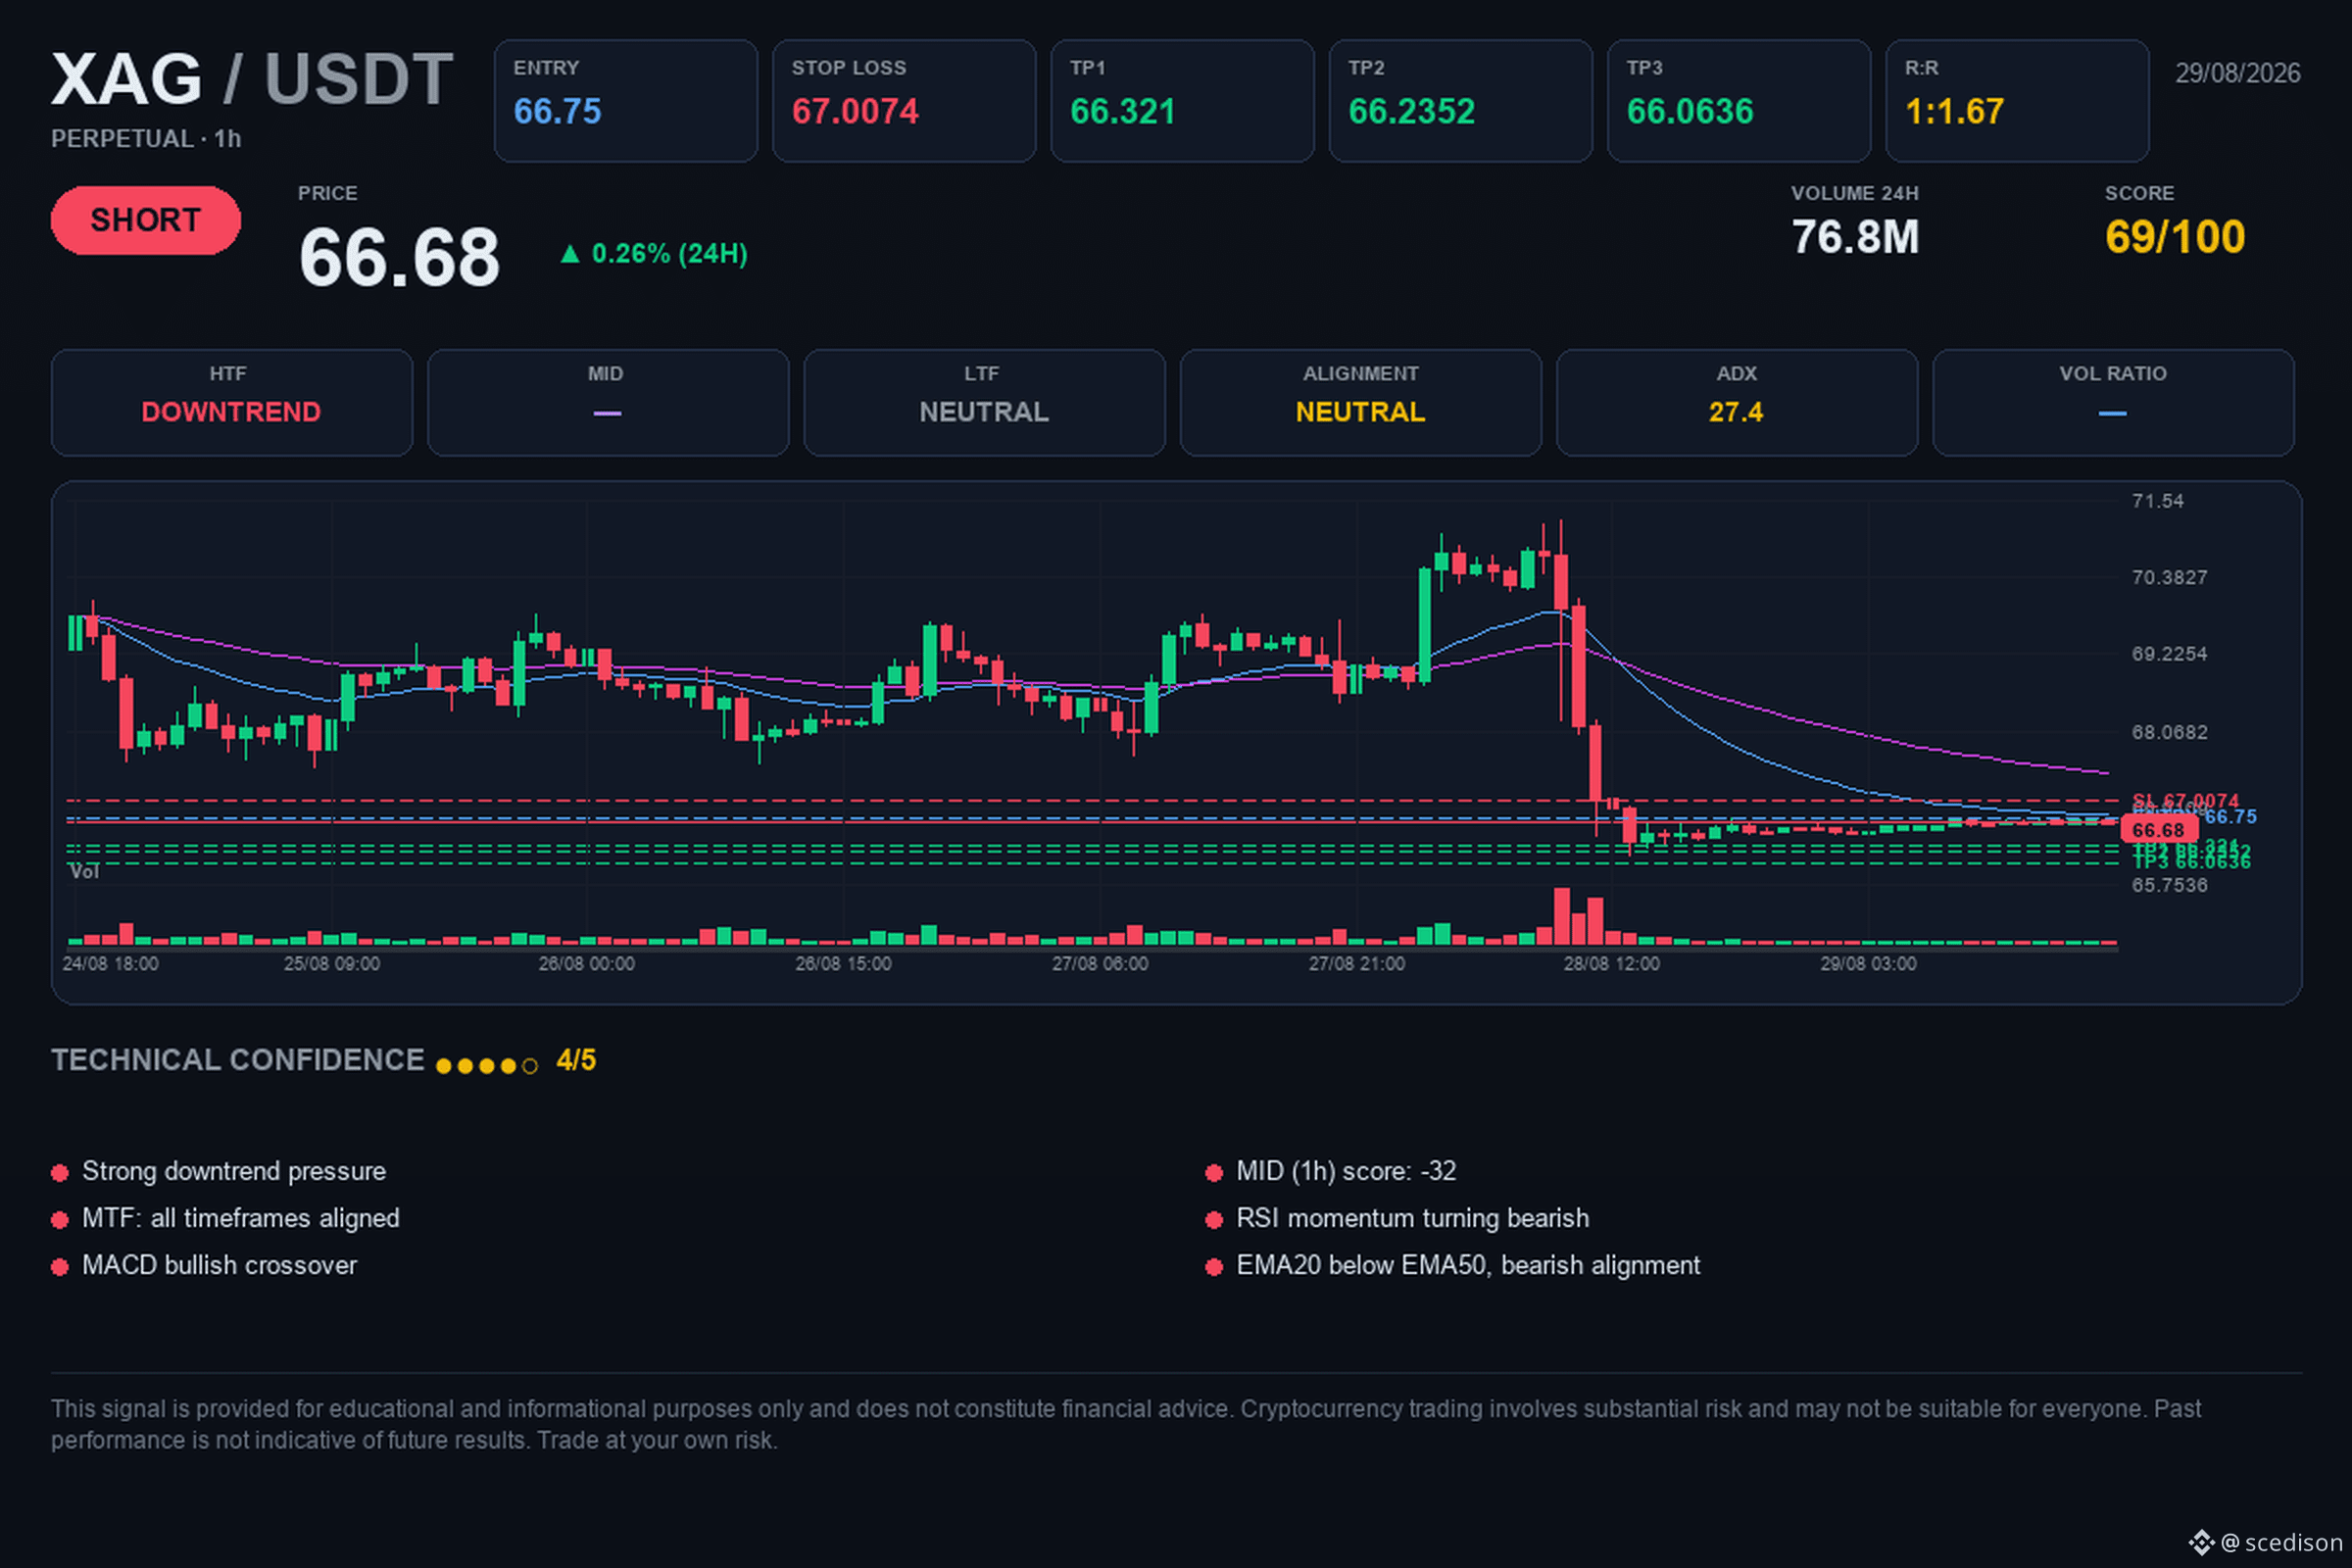Image resolution: width=2352 pixels, height=1568 pixels.
Task: Select the XAG / USDT pair title
Action: [252, 79]
